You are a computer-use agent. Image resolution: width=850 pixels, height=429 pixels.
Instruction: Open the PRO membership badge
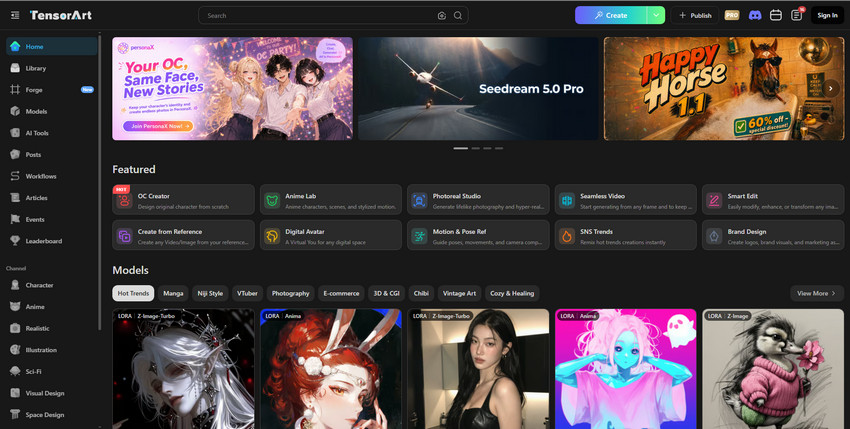pos(732,15)
